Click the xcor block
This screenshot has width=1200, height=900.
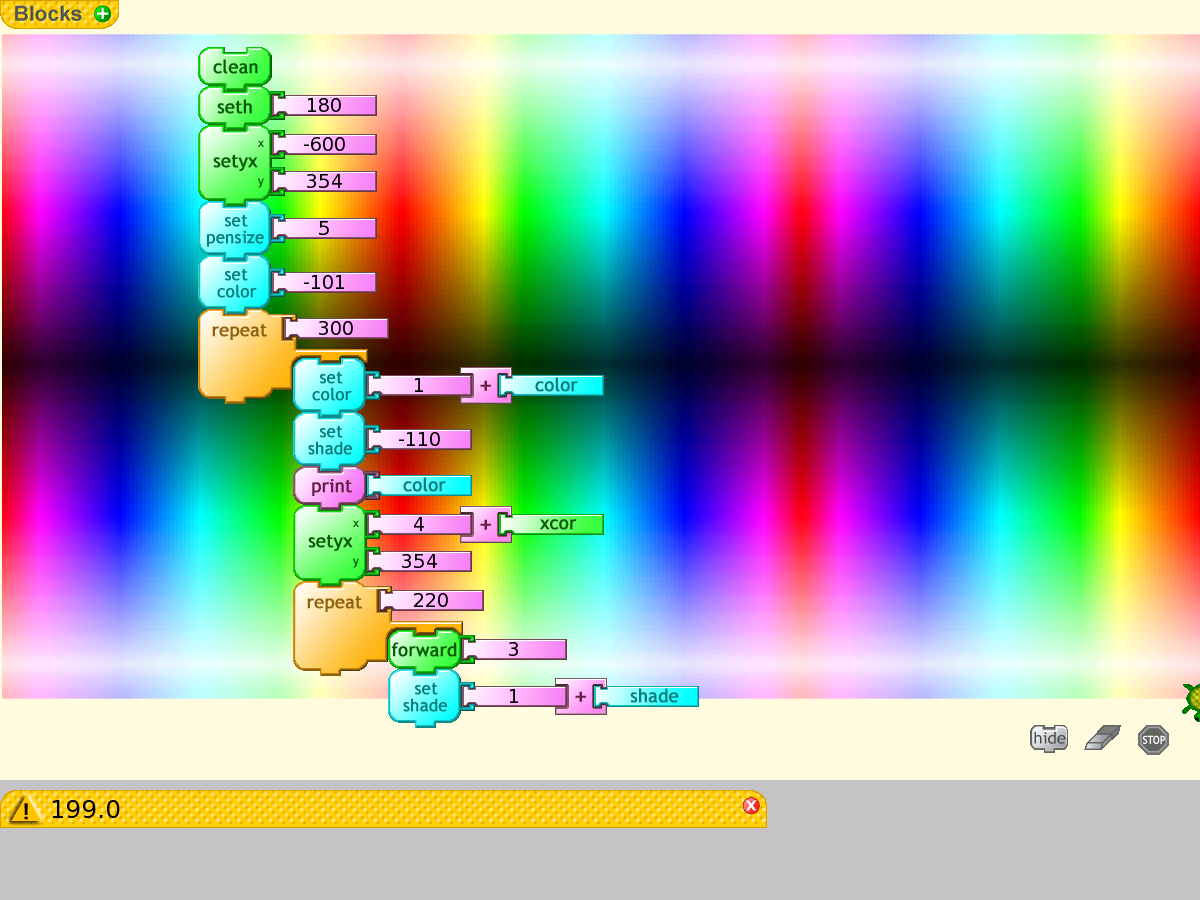[x=556, y=524]
